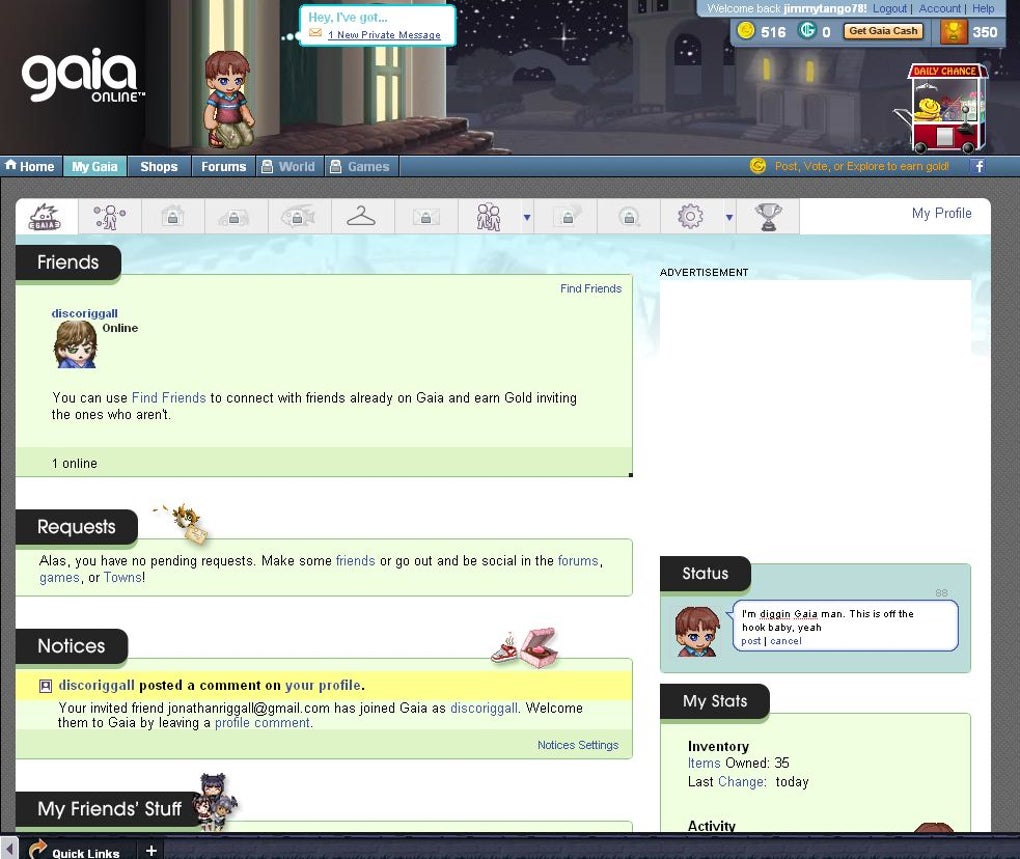The width and height of the screenshot is (1020, 859).
Task: Click discoriggall link in highlighted notice
Action: click(96, 685)
